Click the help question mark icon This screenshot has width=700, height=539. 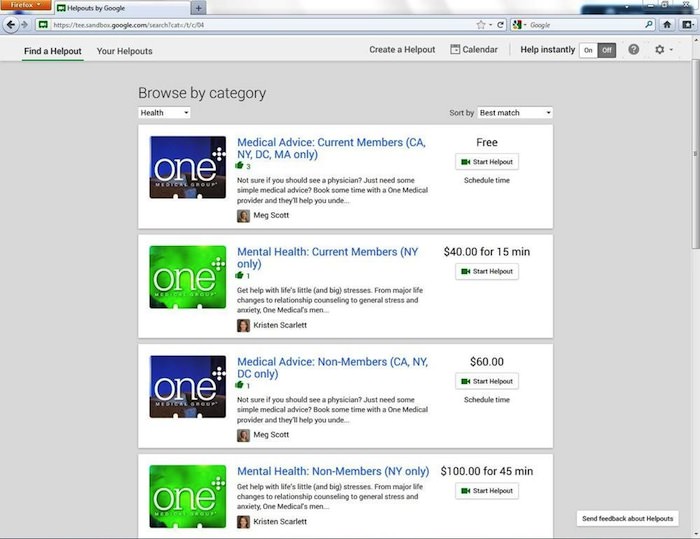pos(634,49)
